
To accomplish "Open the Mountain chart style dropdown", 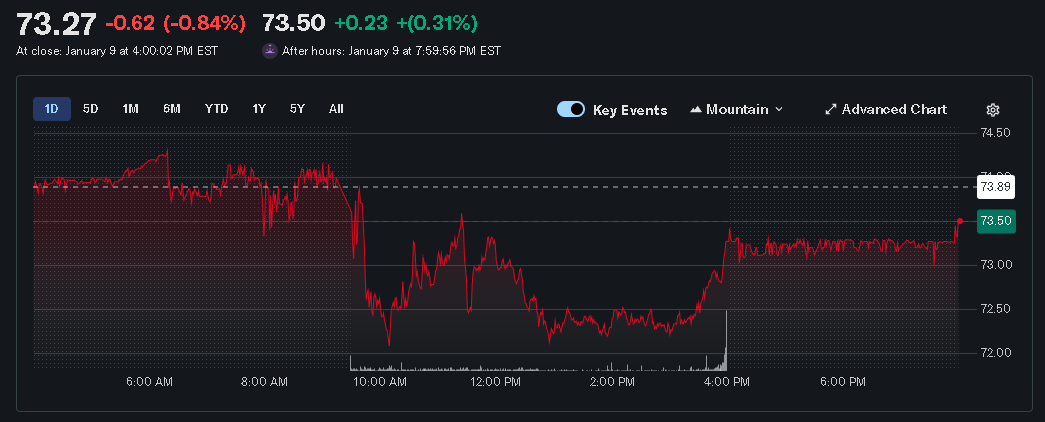I will pyautogui.click(x=736, y=109).
